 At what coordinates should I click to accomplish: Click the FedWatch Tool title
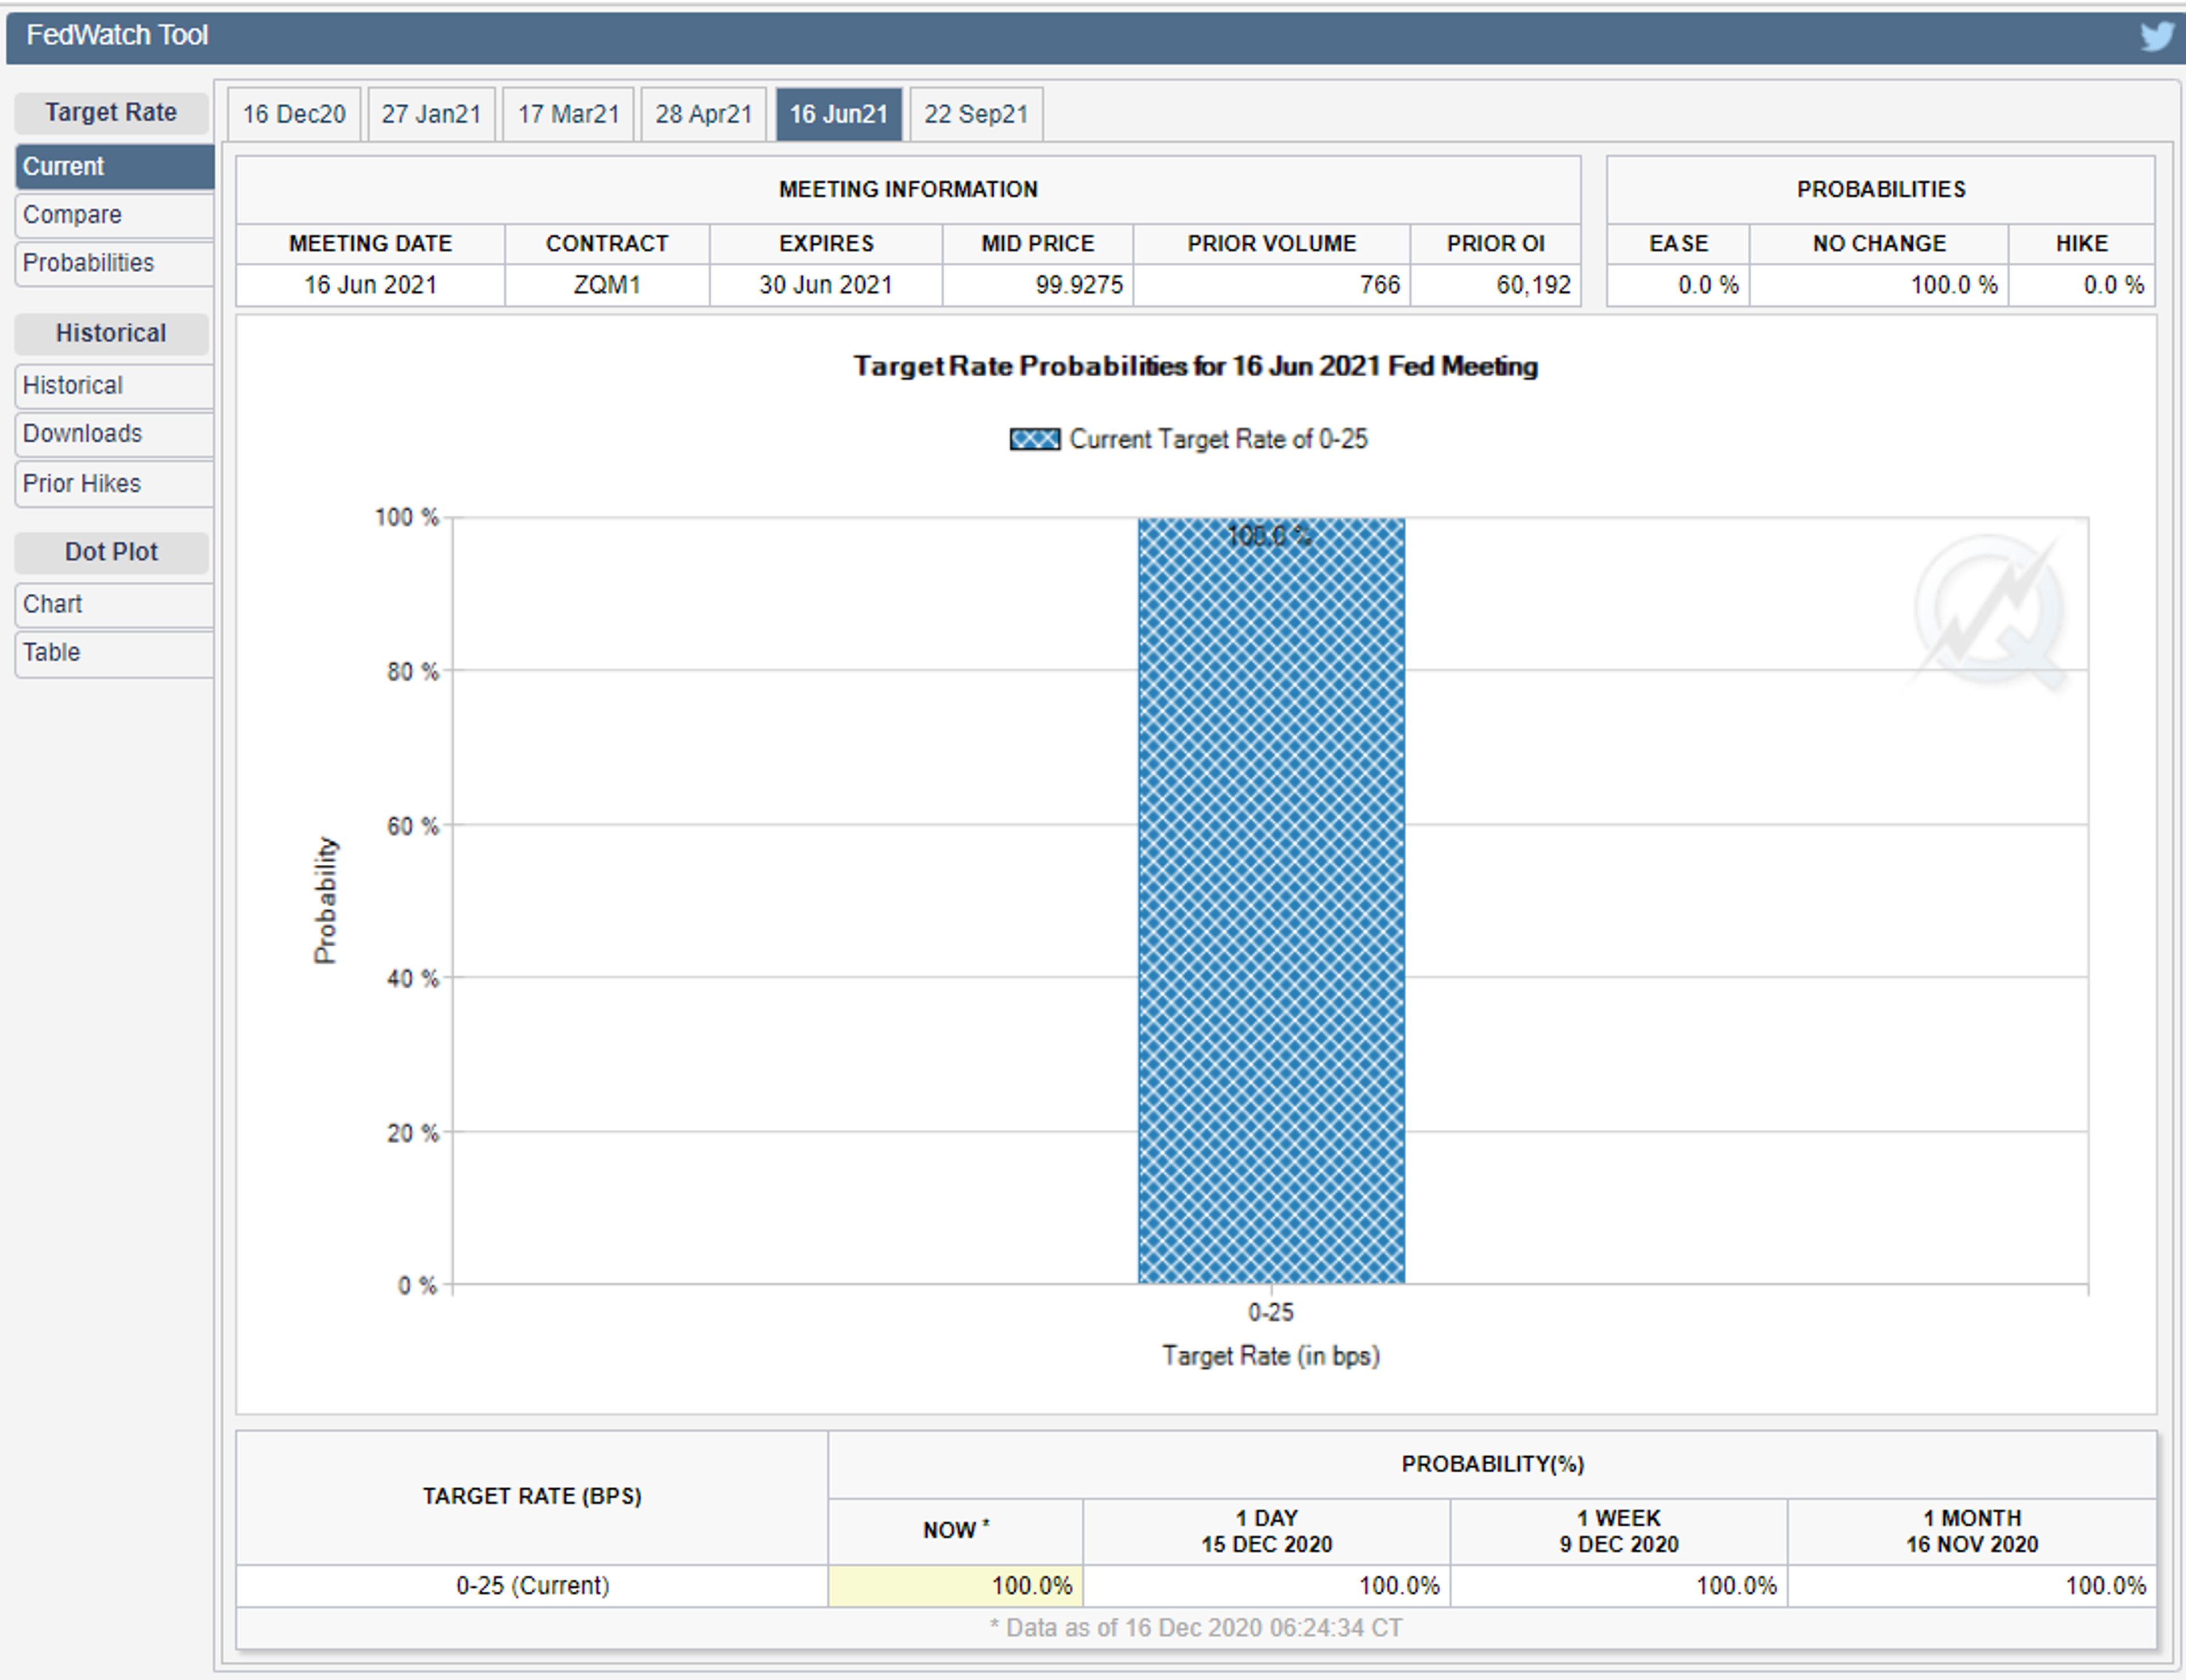[x=117, y=35]
